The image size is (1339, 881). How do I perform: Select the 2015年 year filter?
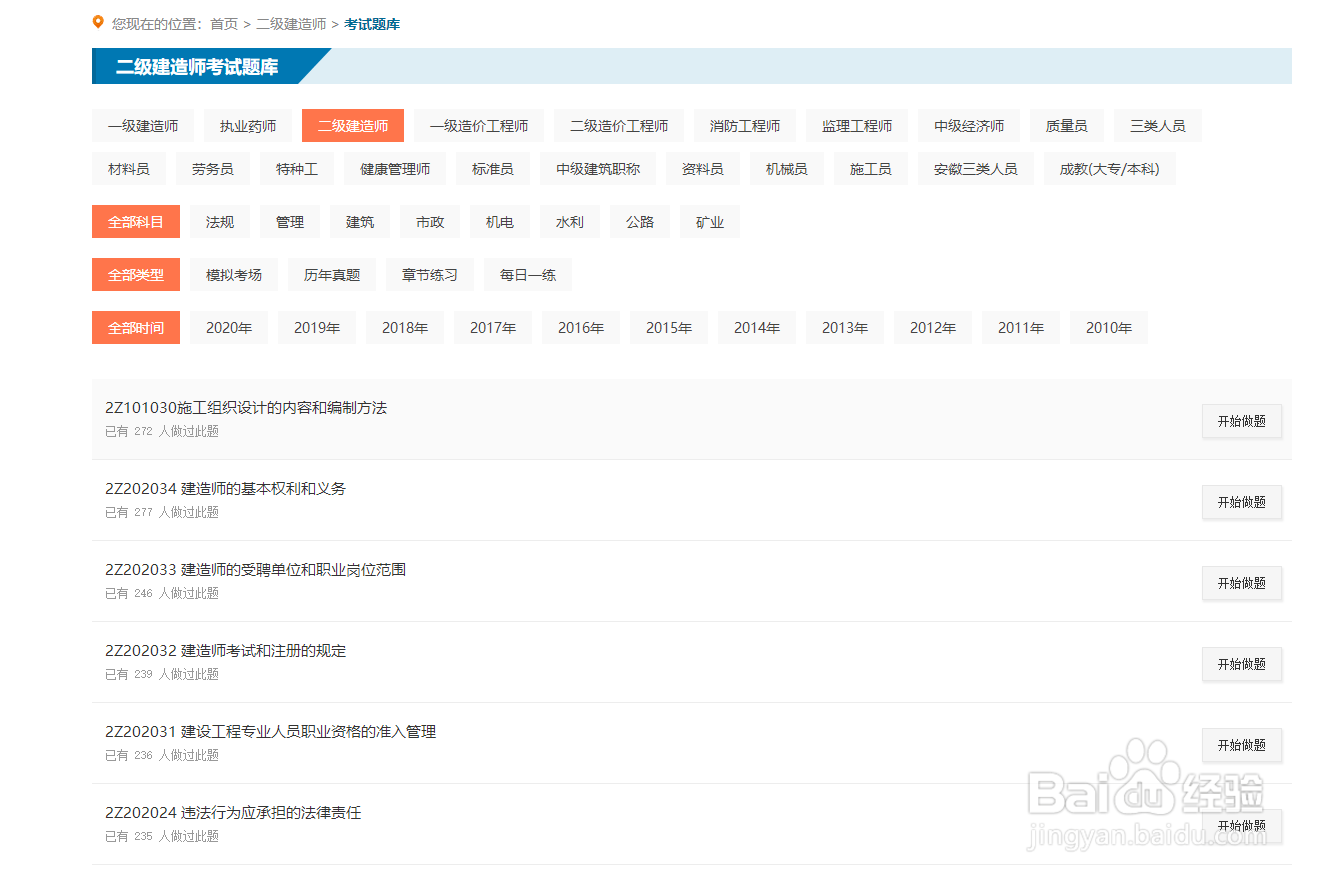pos(669,327)
